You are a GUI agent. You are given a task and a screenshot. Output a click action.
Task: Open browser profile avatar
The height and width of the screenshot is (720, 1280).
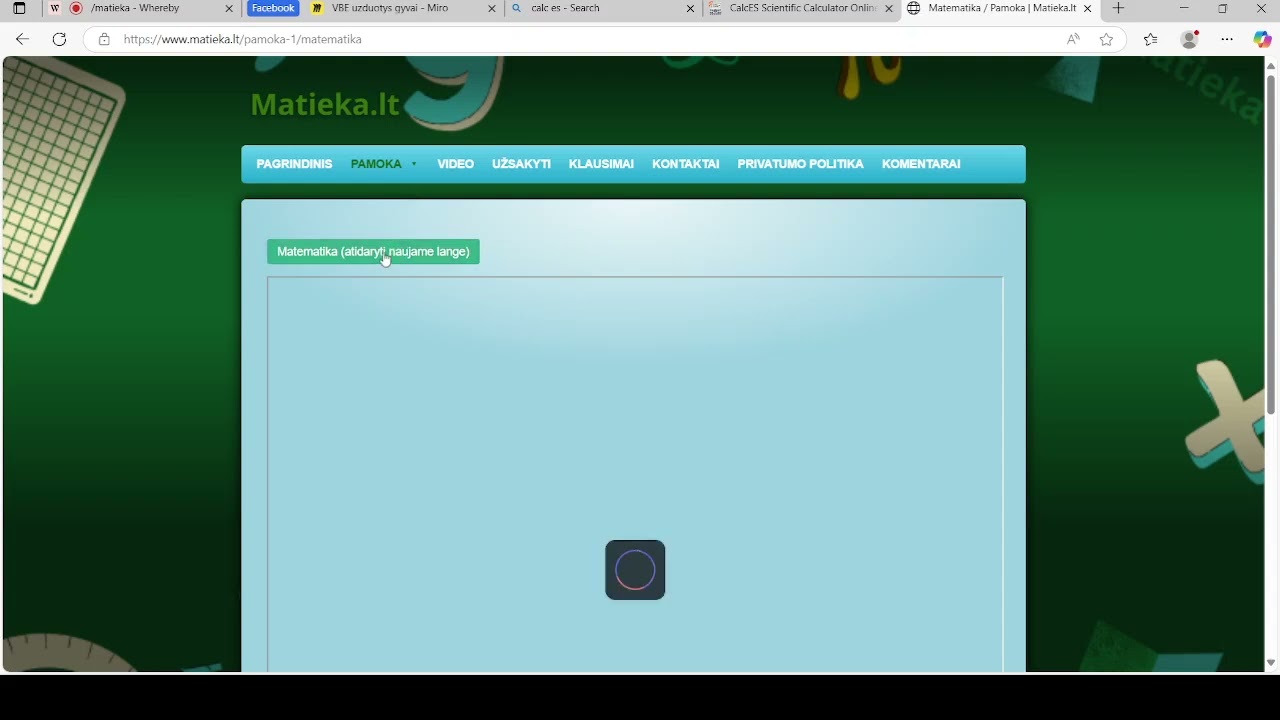pyautogui.click(x=1189, y=39)
